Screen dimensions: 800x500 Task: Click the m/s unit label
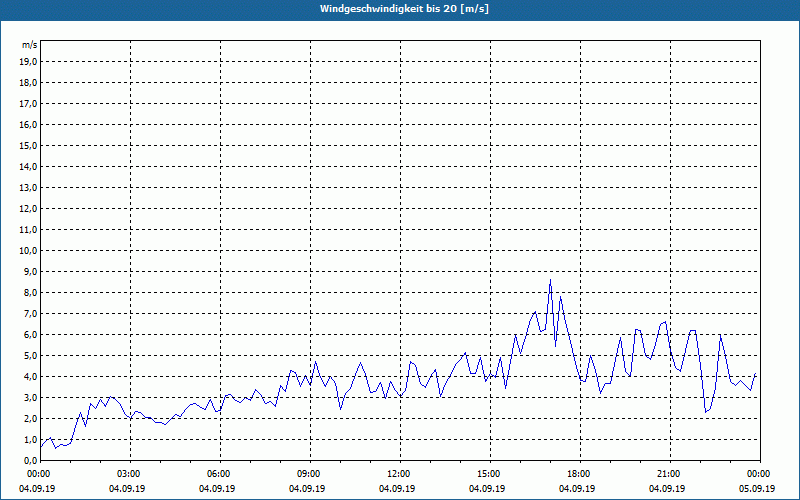30,45
